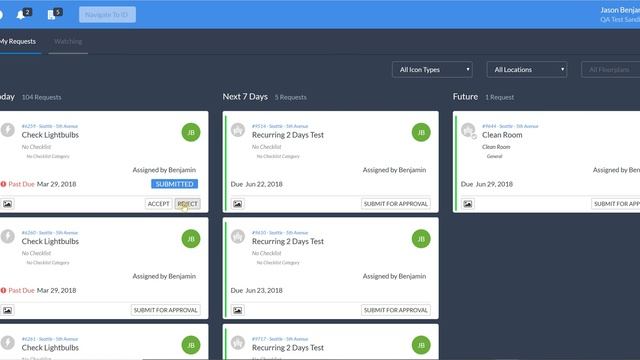The image size is (640, 360).
Task: Click the SUBMITTED status badge
Action: click(175, 184)
